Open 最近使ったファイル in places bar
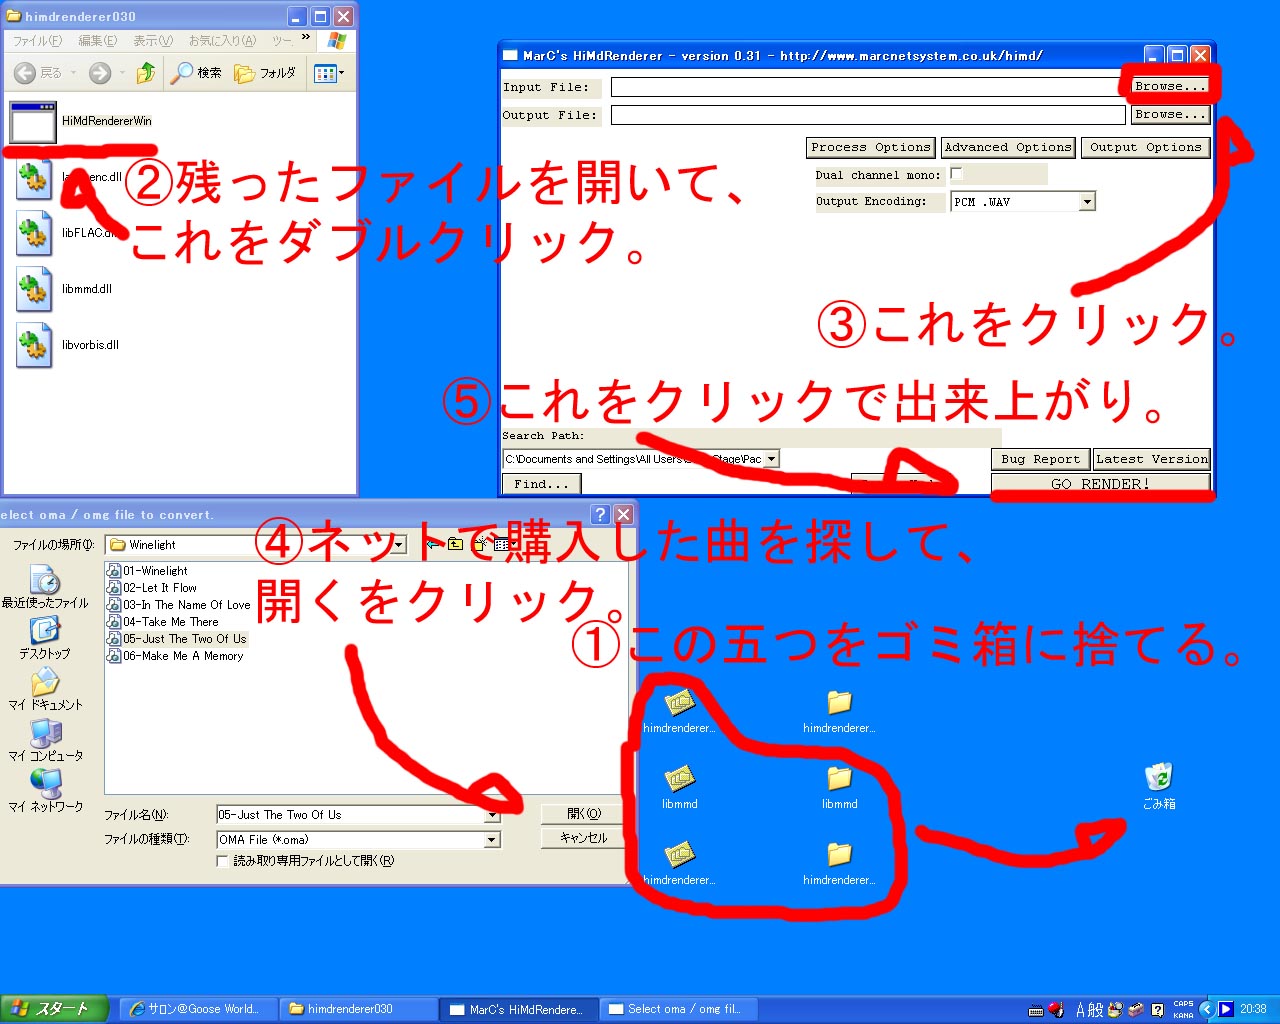The height and width of the screenshot is (1024, 1280). tap(45, 588)
